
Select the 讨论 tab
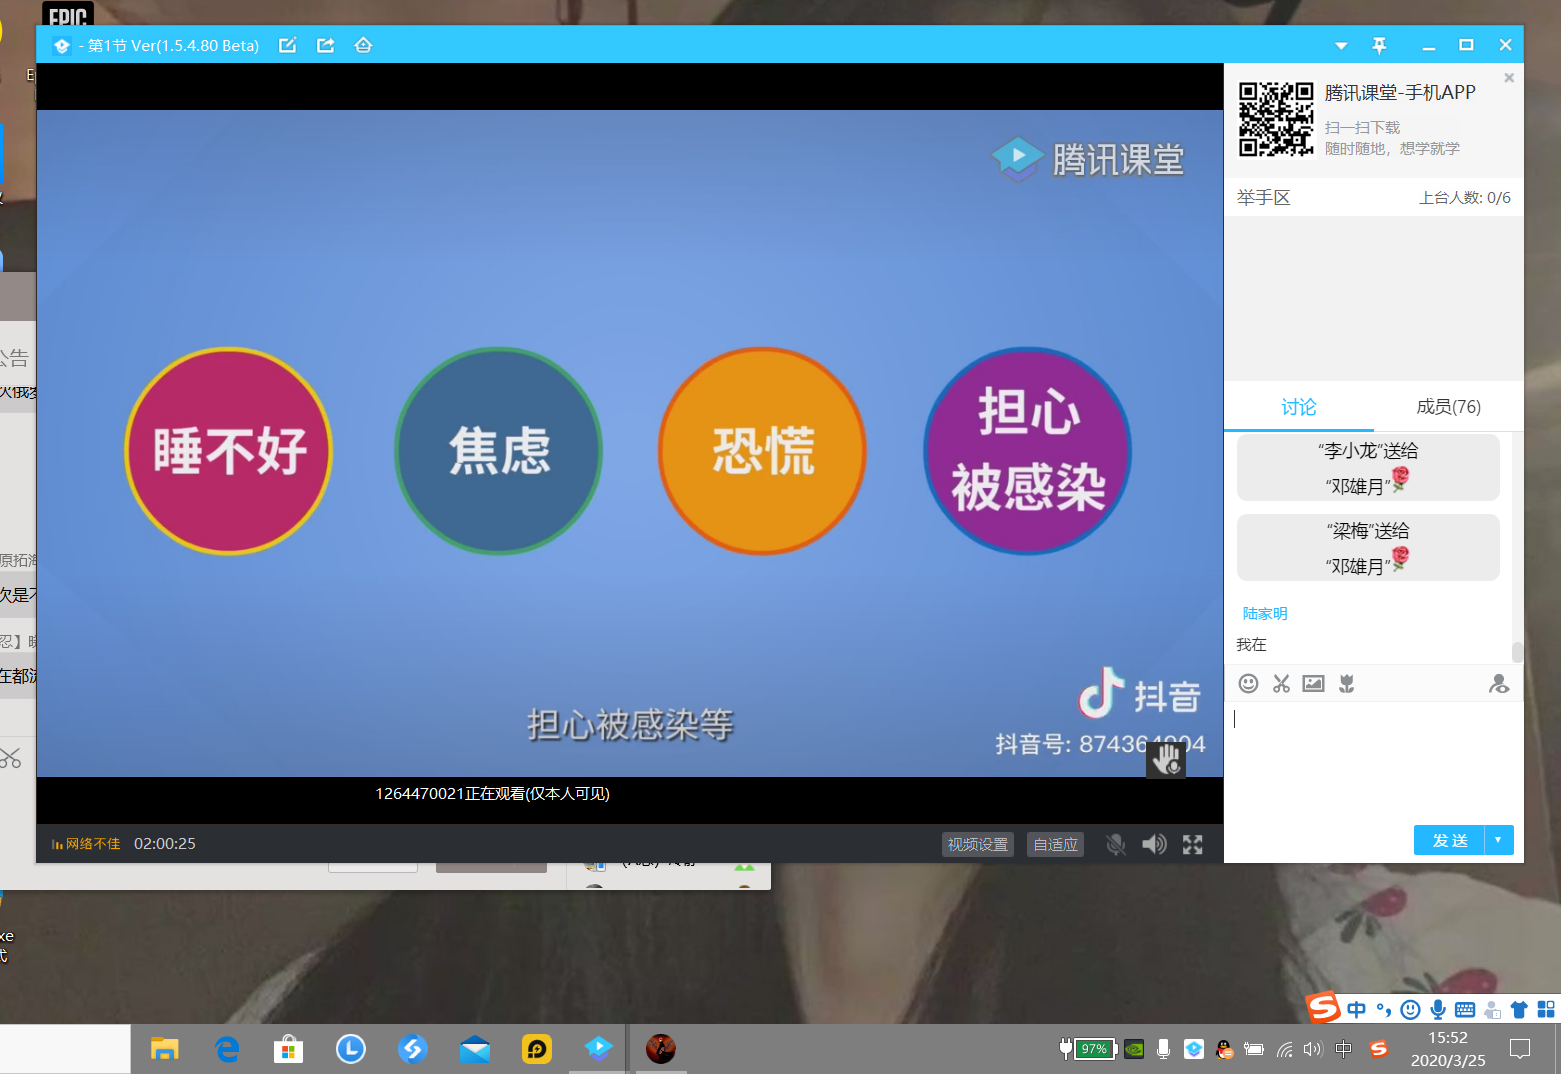(1298, 407)
